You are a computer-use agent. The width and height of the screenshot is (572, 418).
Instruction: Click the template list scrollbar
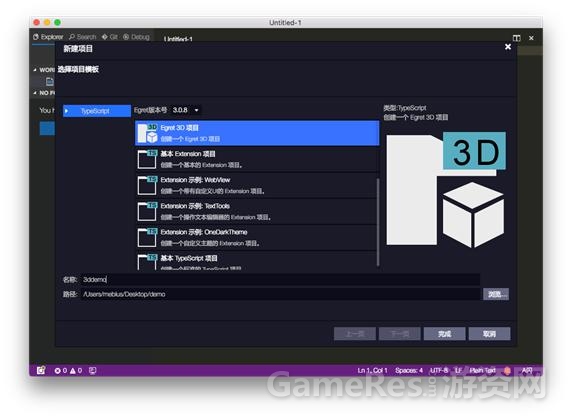(x=378, y=222)
